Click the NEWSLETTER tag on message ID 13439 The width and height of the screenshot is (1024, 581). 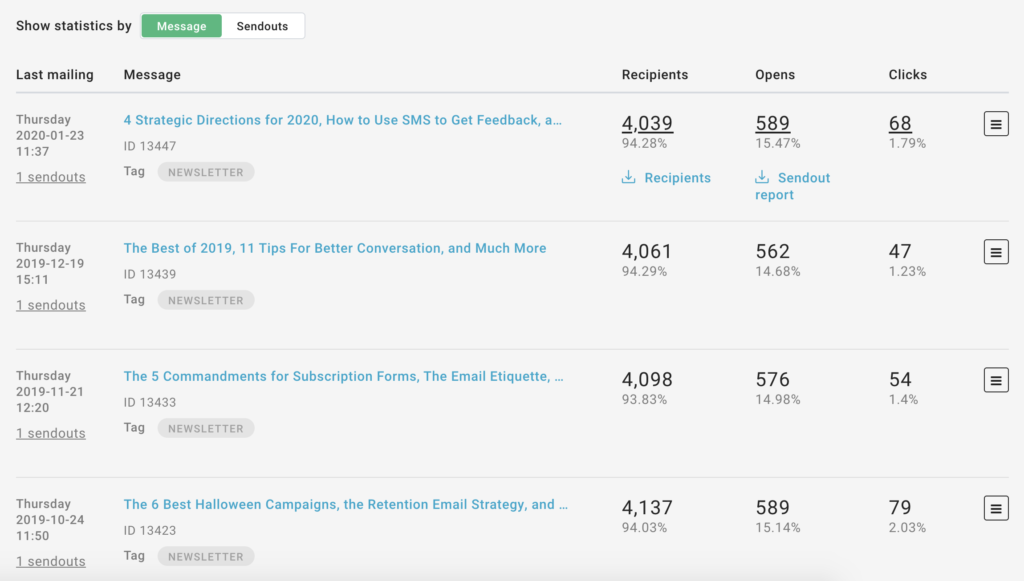pos(205,300)
